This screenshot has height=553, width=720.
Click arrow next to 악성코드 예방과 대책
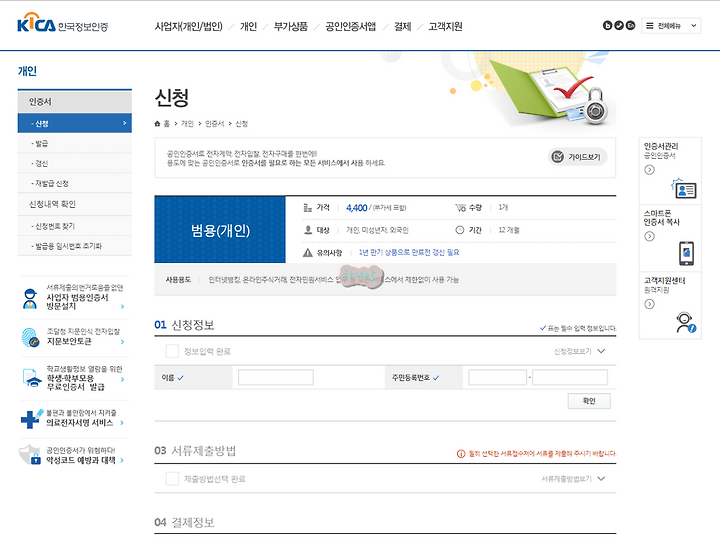[122, 460]
